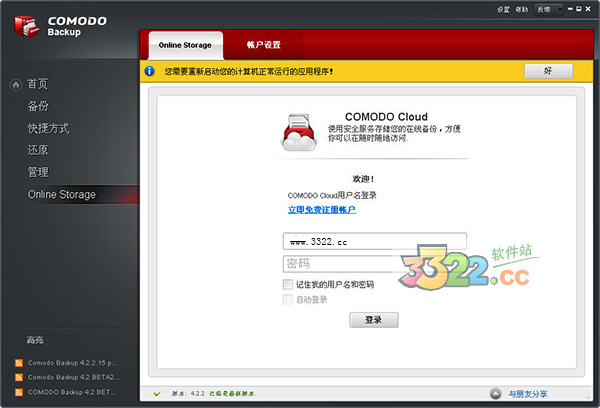600x408 pixels.
Task: Click the 与朋友分享 link
Action: tap(528, 393)
